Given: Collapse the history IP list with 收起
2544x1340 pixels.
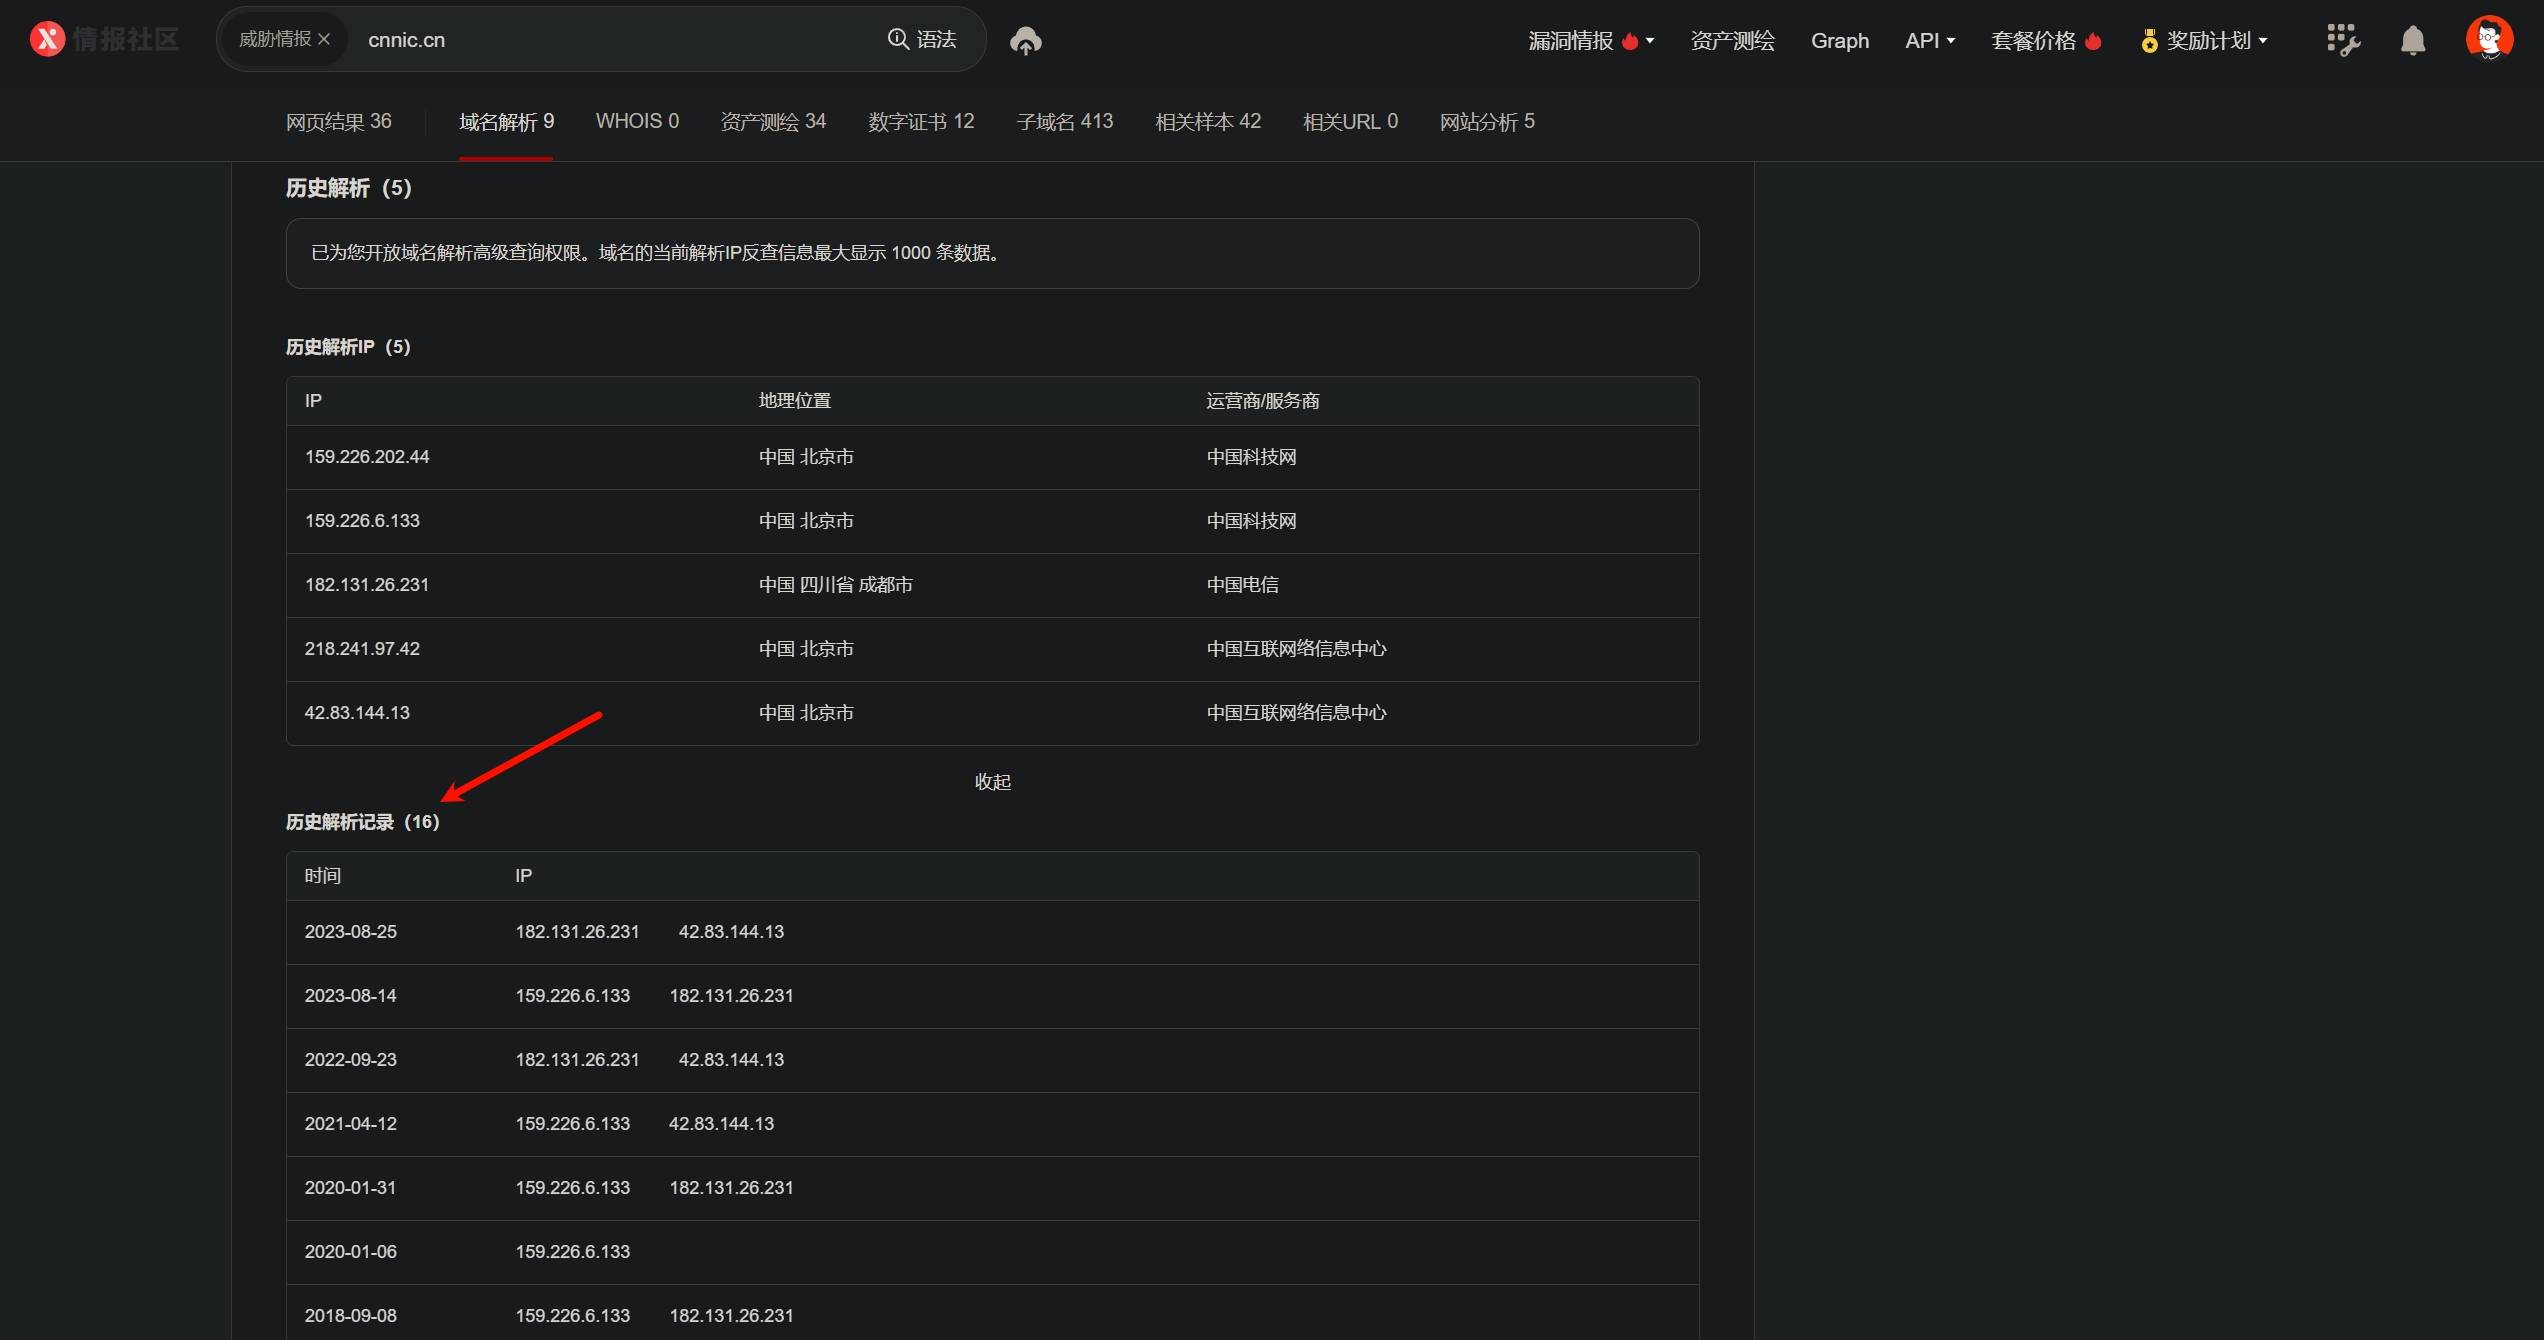Looking at the screenshot, I should (x=992, y=781).
